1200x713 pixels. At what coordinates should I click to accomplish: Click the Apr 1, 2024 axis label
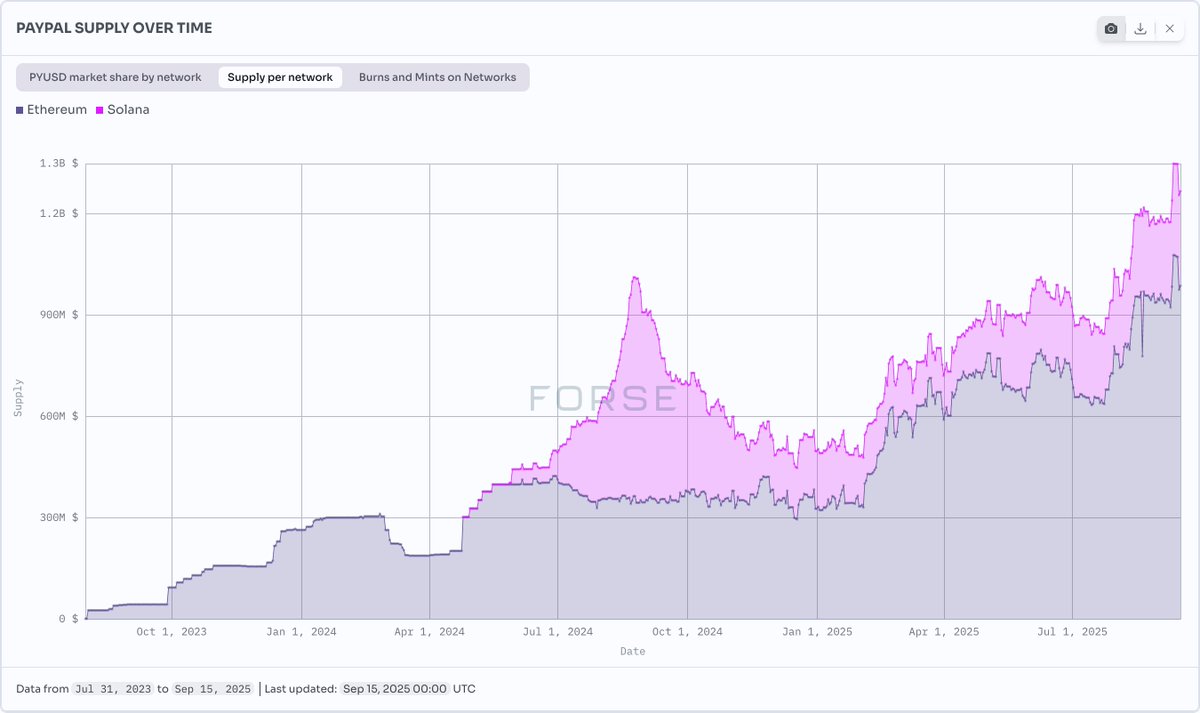[x=429, y=632]
